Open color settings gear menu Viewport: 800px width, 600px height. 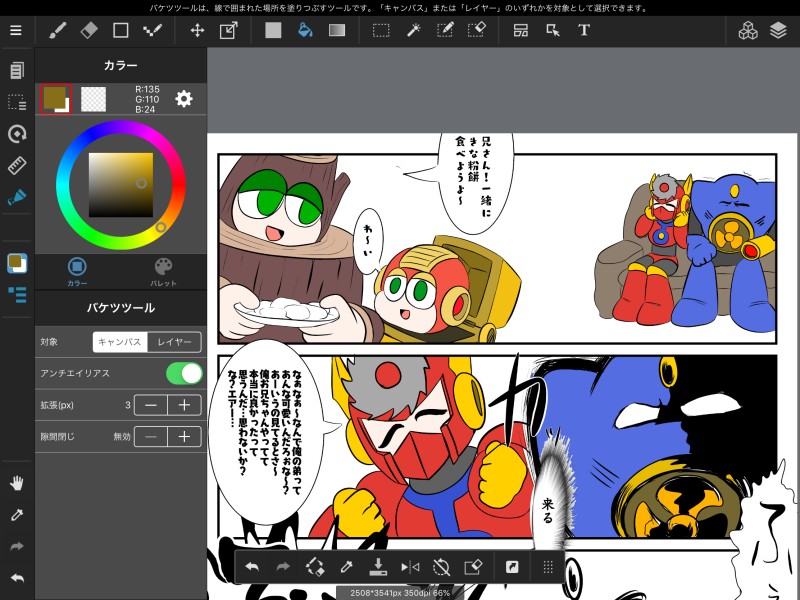(x=184, y=98)
